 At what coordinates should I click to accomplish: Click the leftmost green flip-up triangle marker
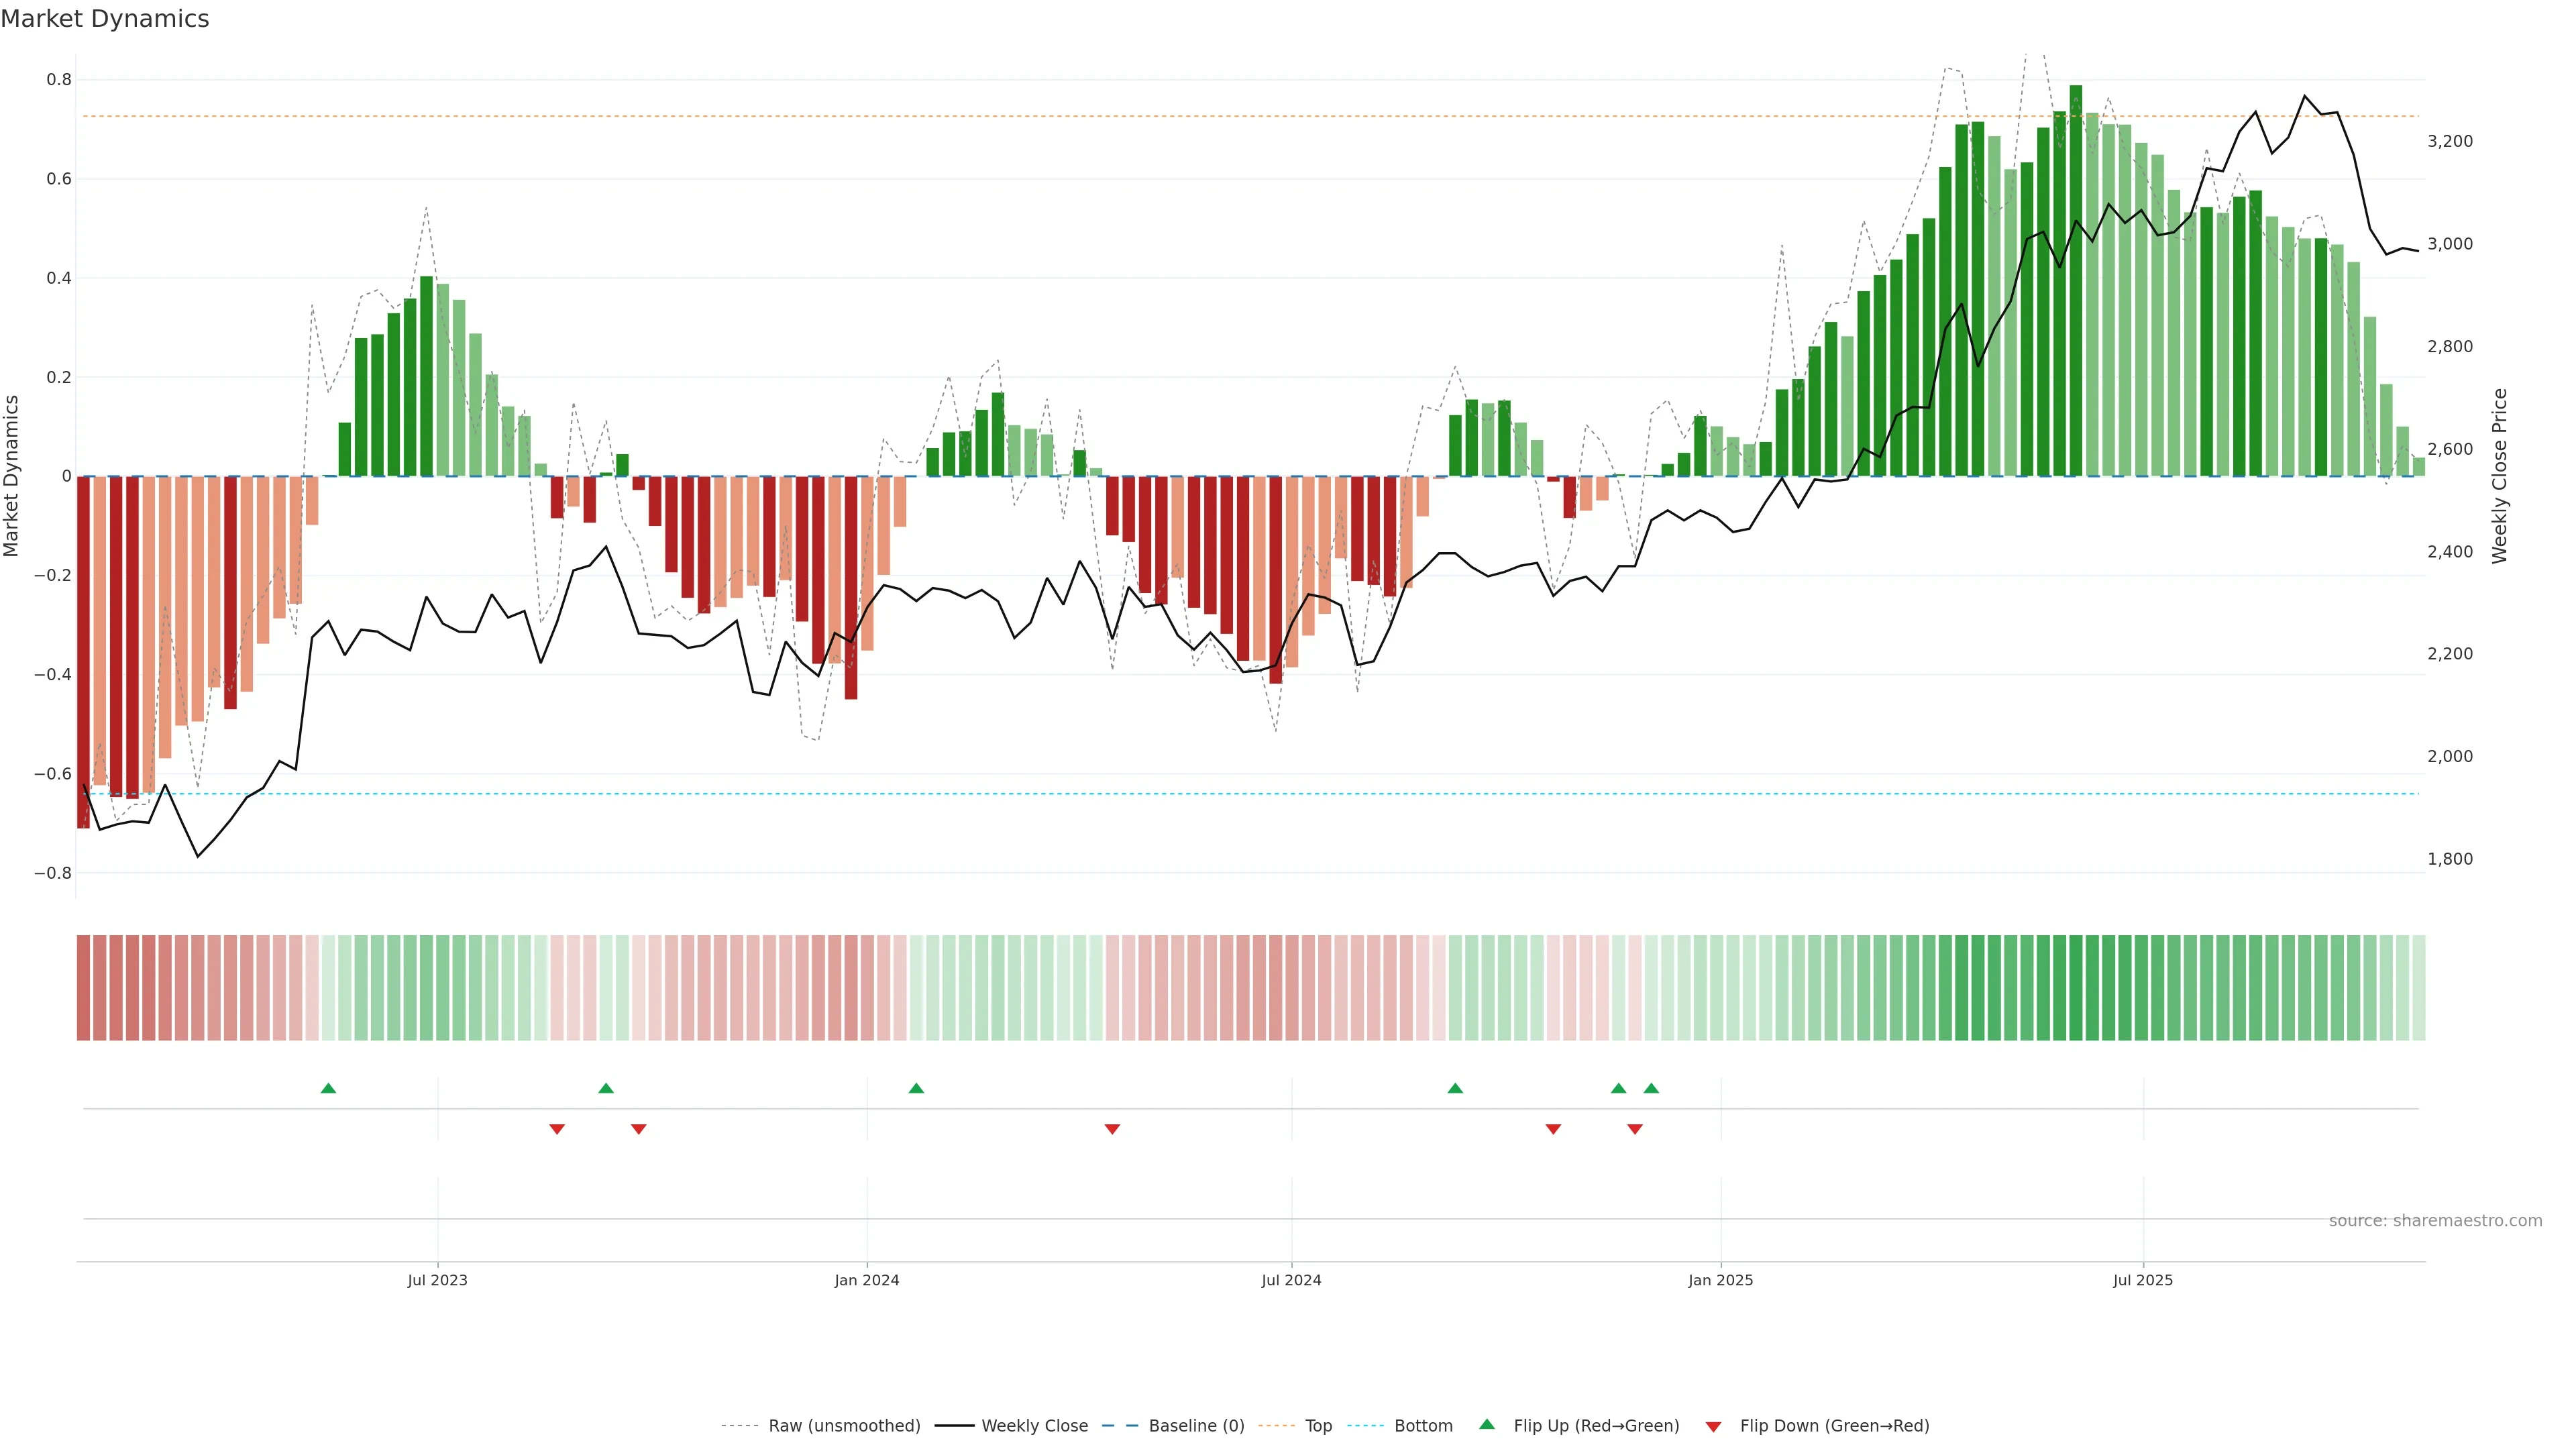point(328,1088)
